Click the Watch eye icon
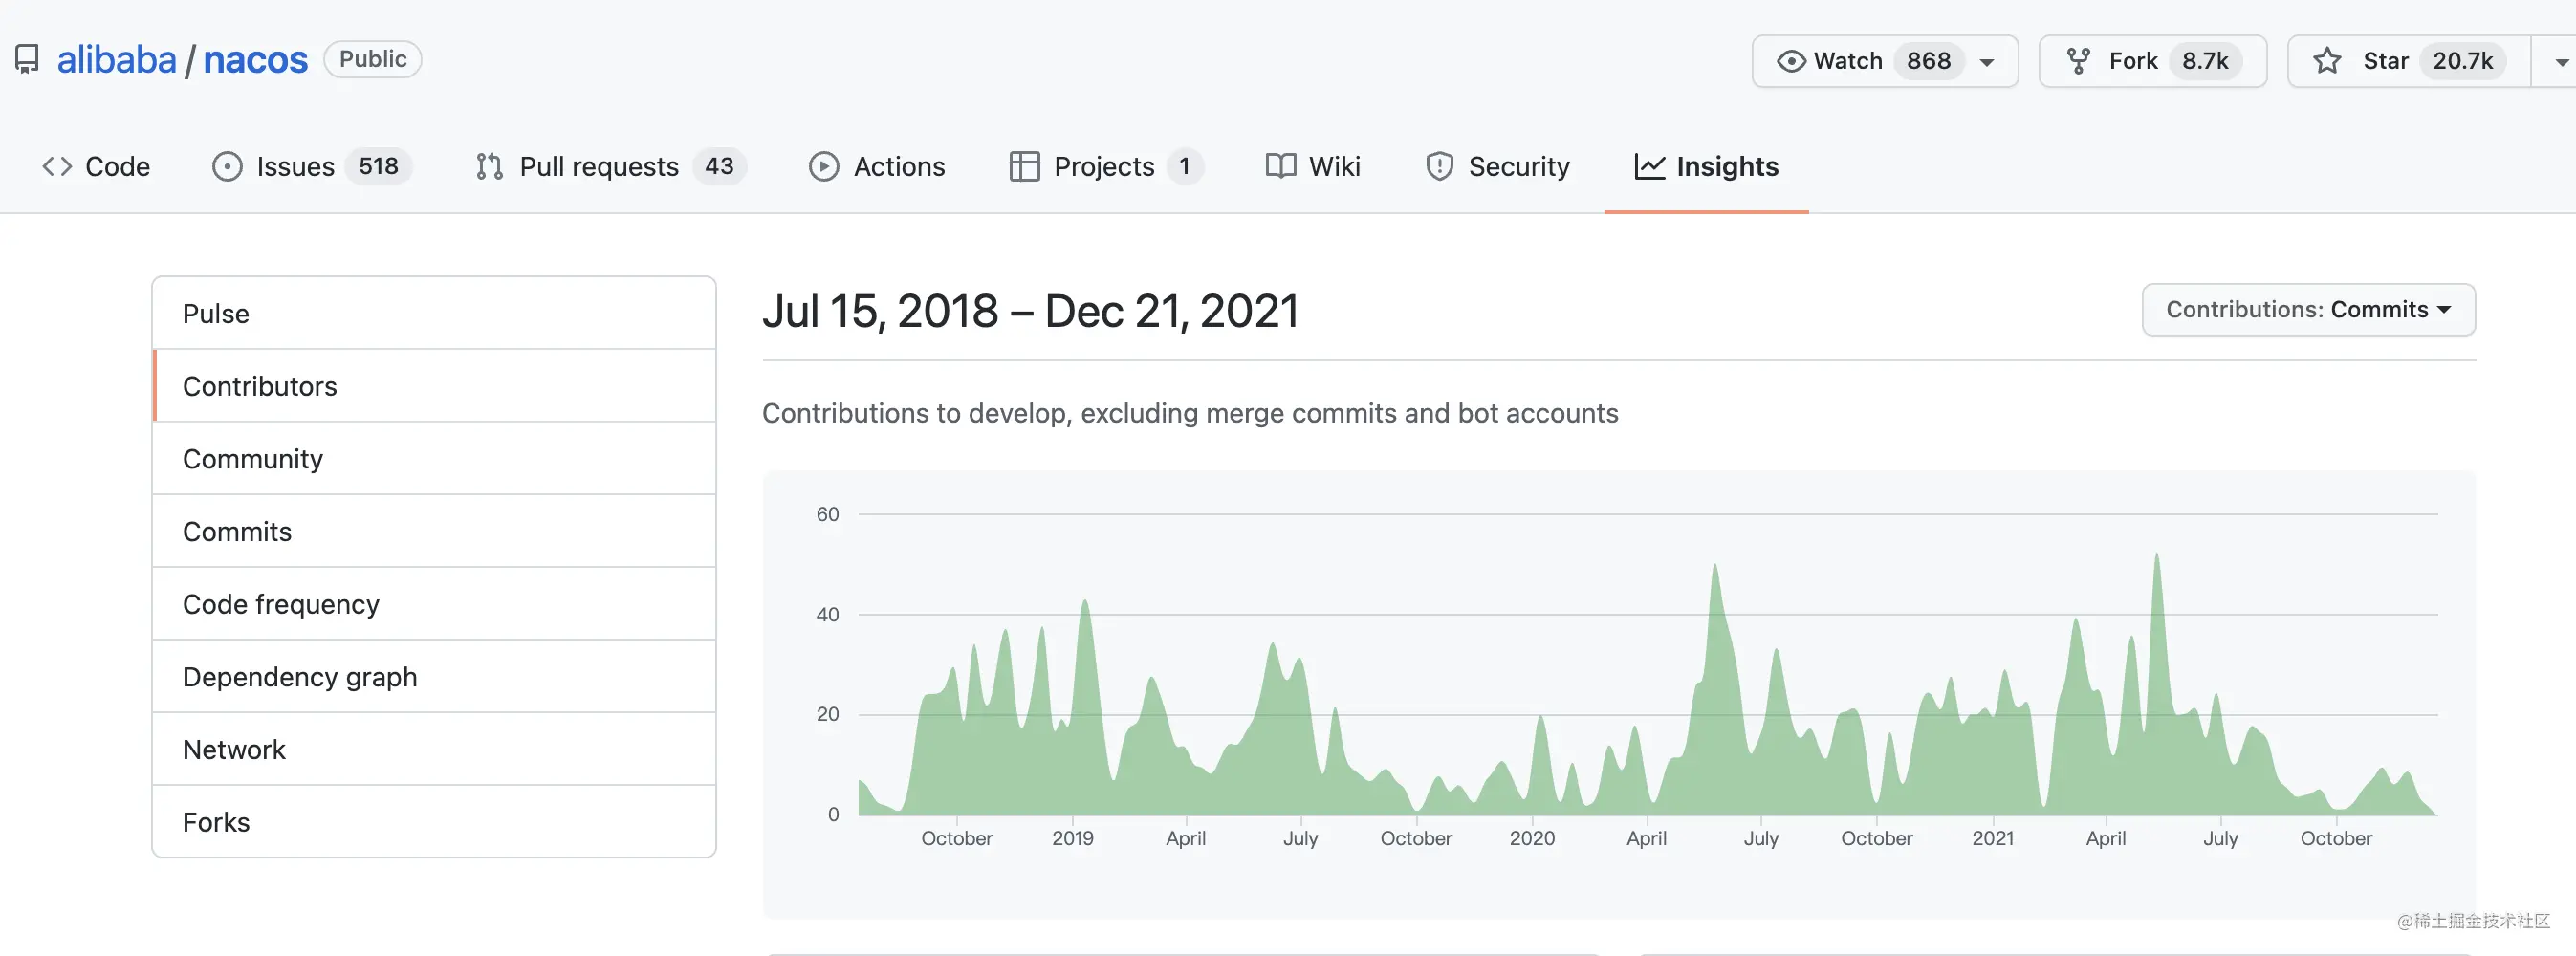Viewport: 2576px width, 956px height. [1791, 61]
